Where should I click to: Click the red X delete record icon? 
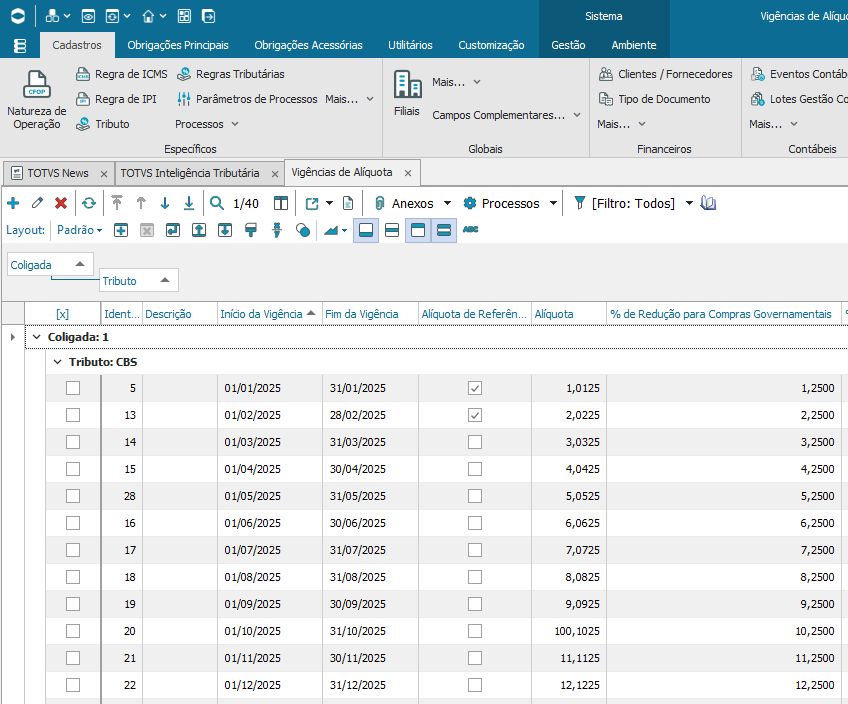(x=61, y=203)
